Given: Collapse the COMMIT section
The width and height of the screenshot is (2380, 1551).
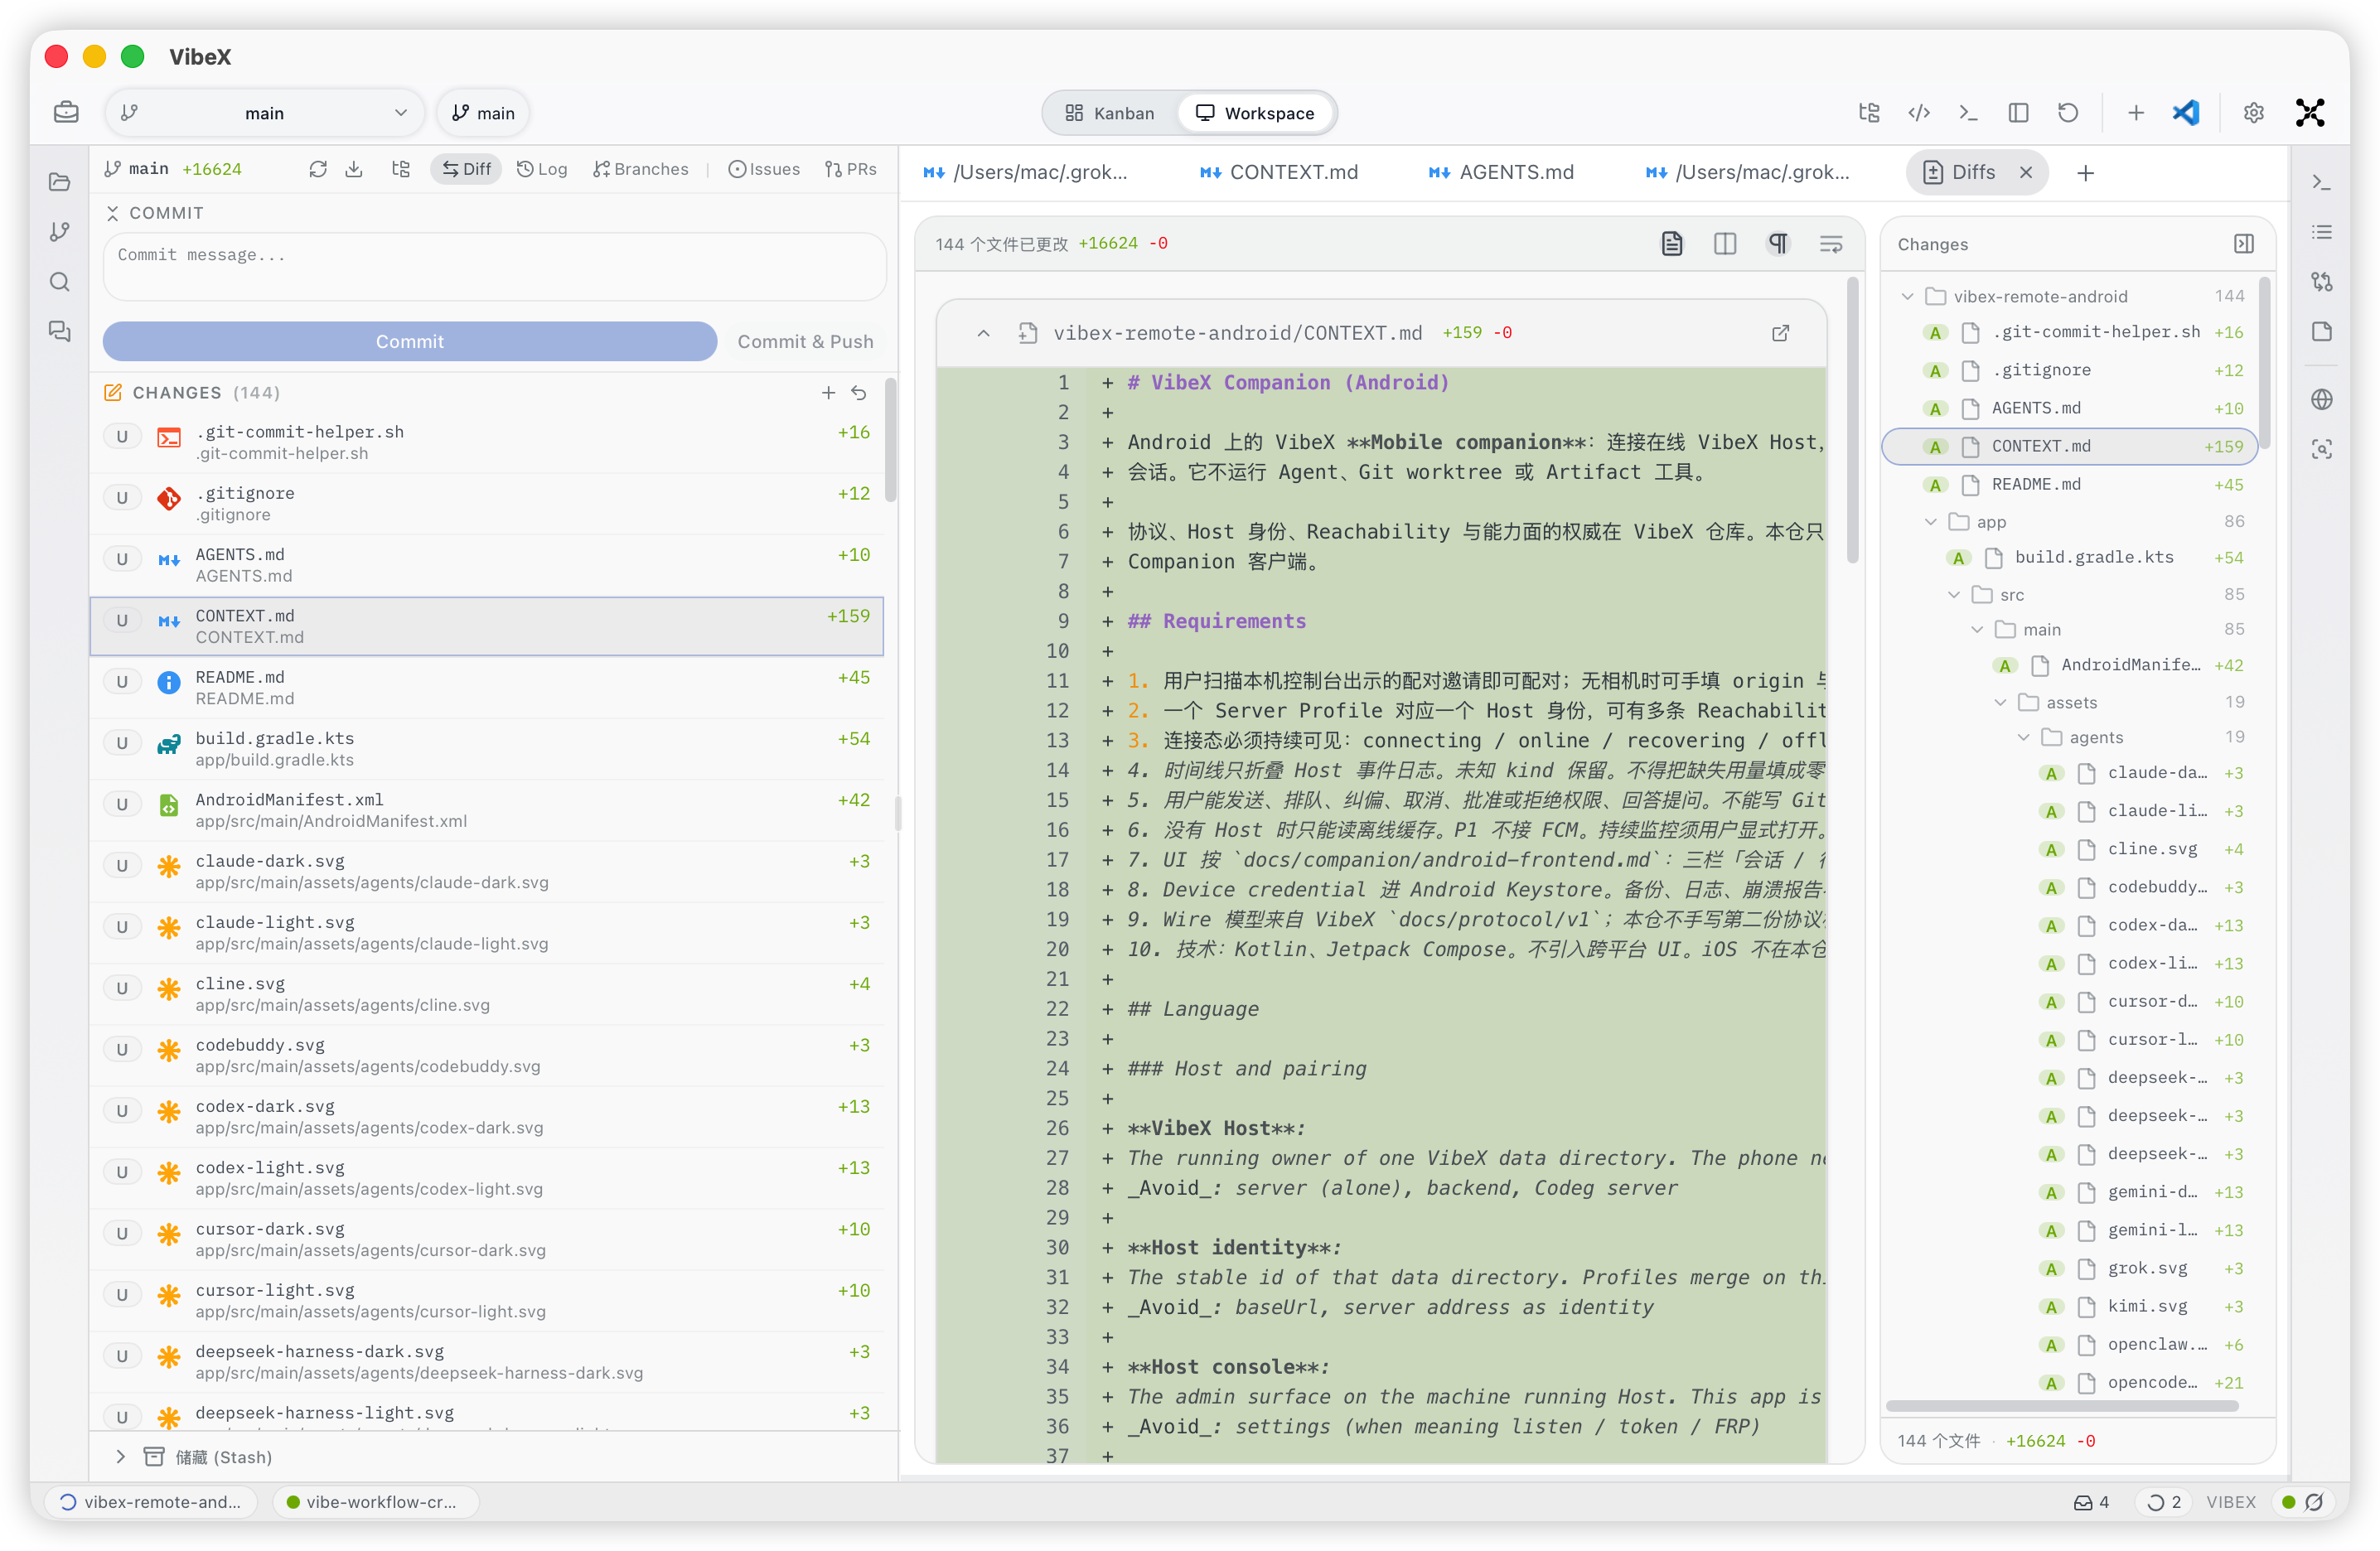Looking at the screenshot, I should [112, 213].
